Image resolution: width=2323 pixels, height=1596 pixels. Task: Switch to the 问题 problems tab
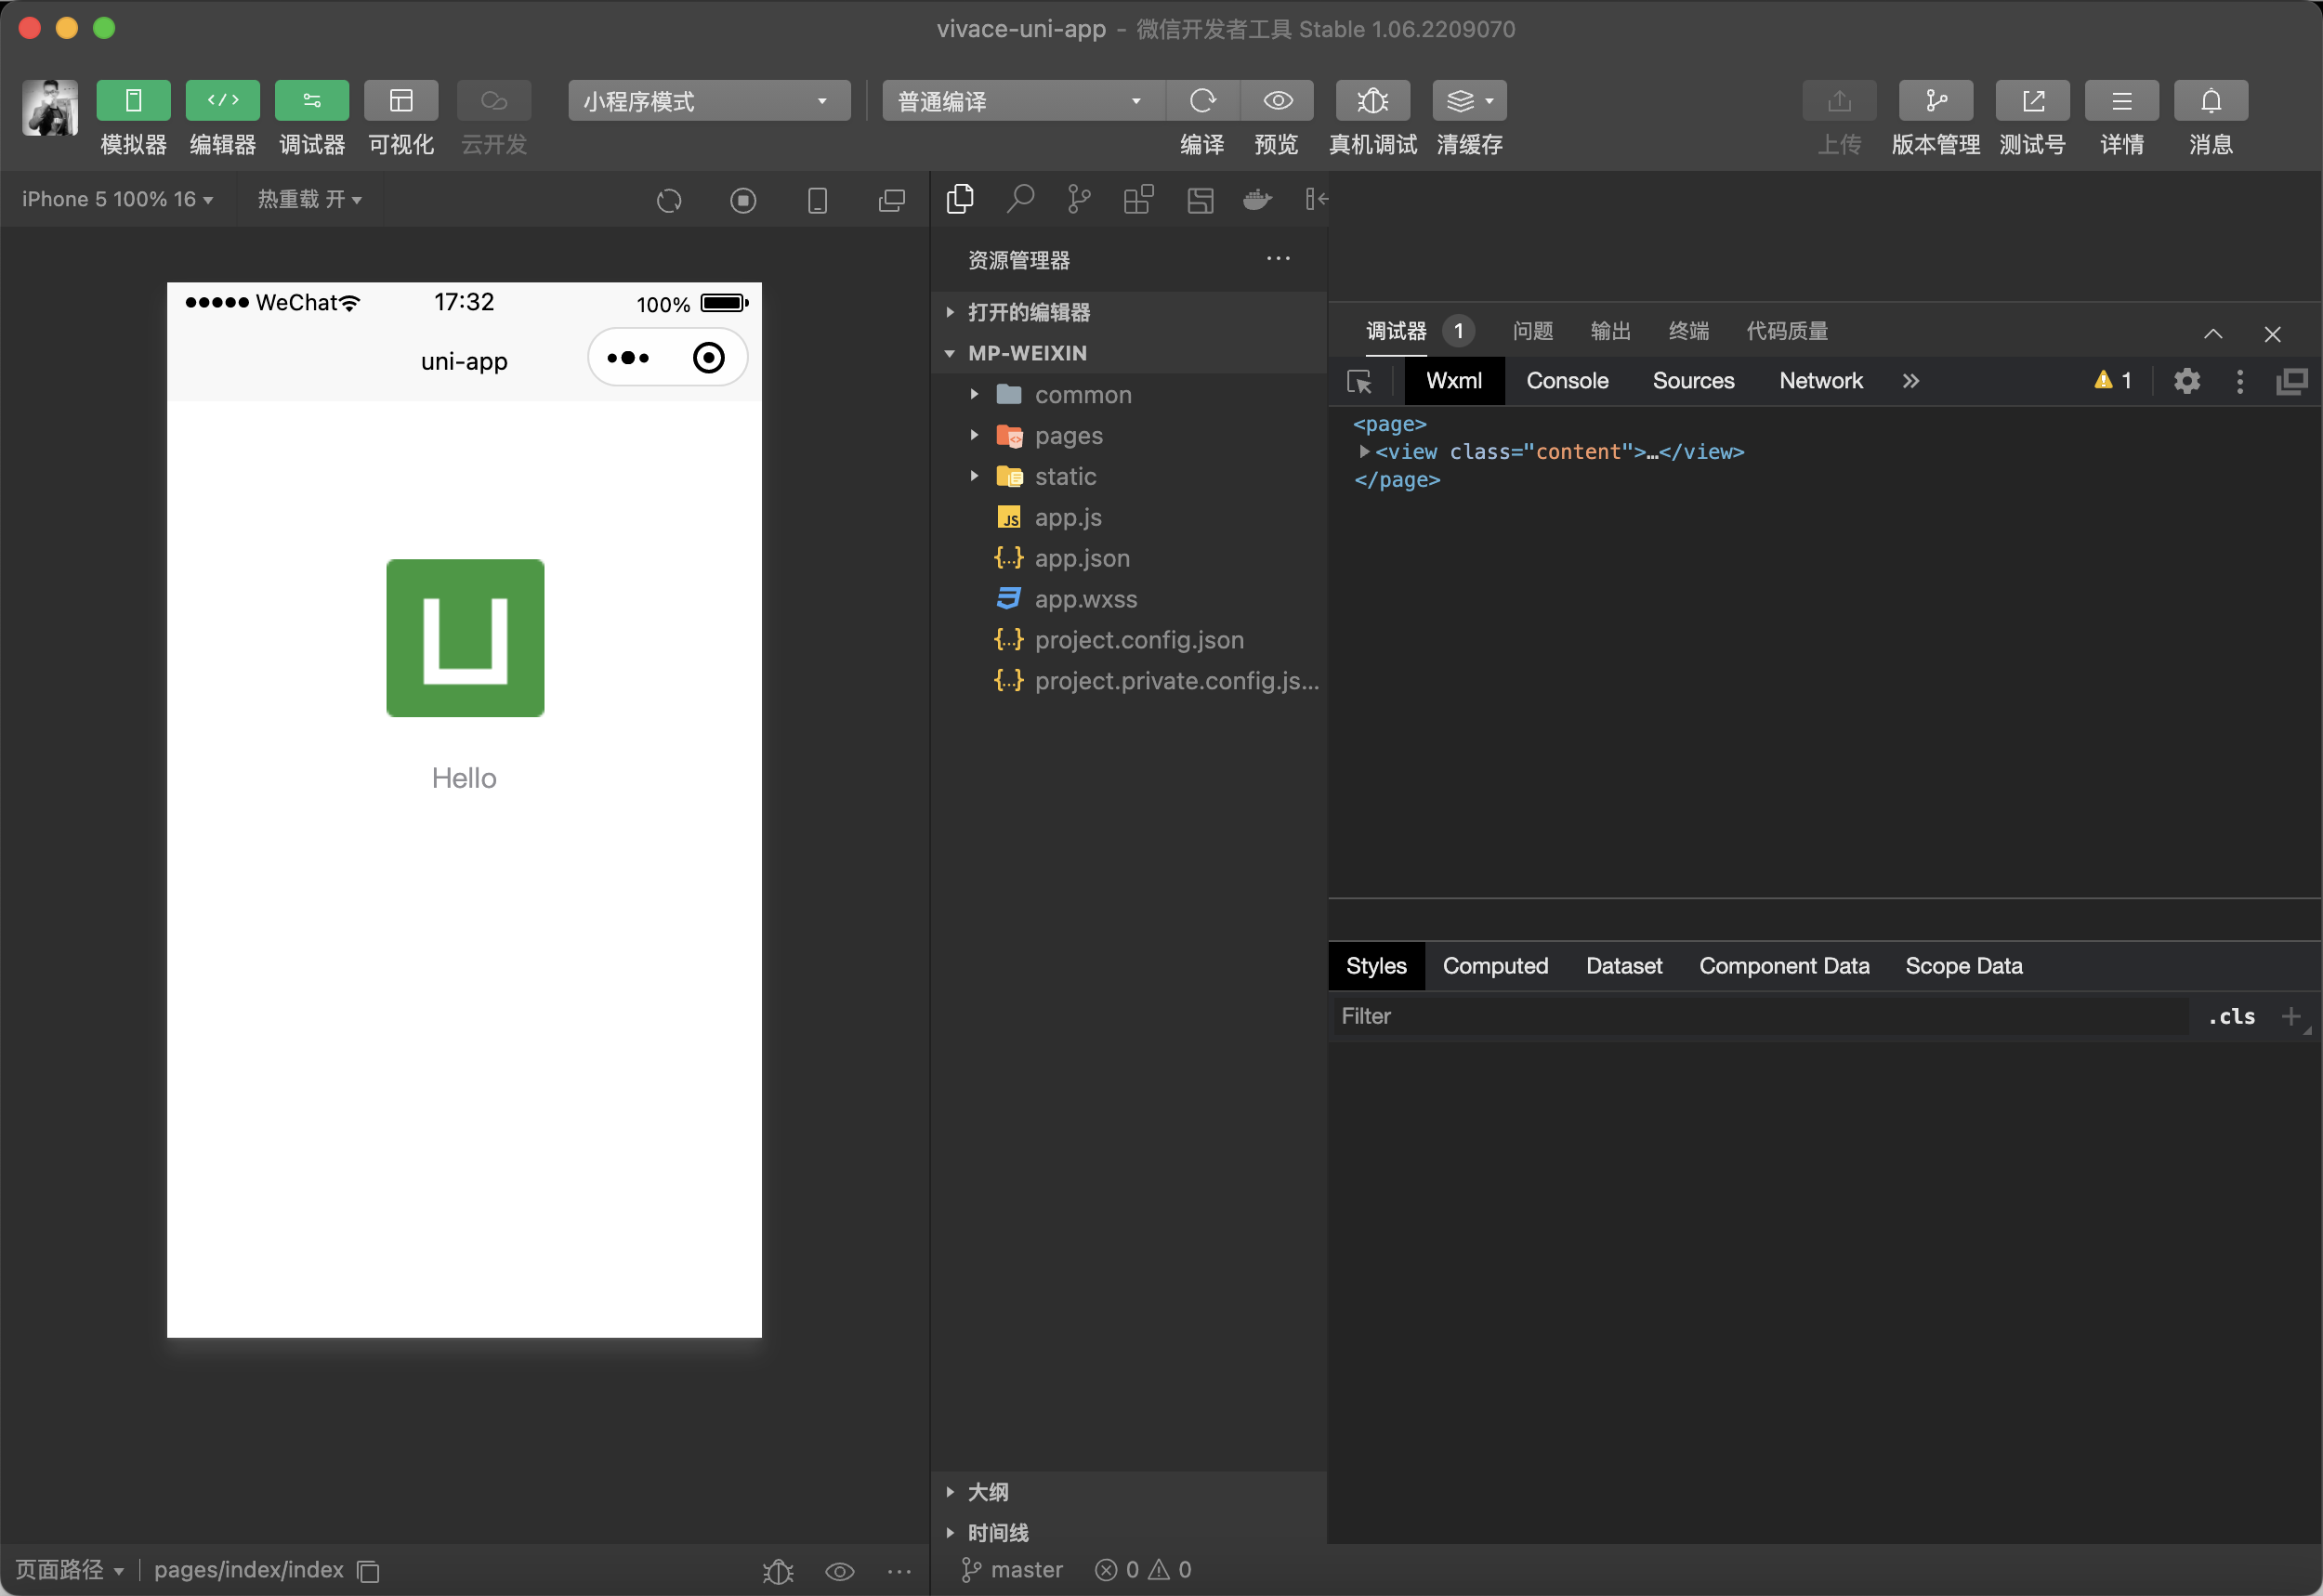coord(1532,331)
